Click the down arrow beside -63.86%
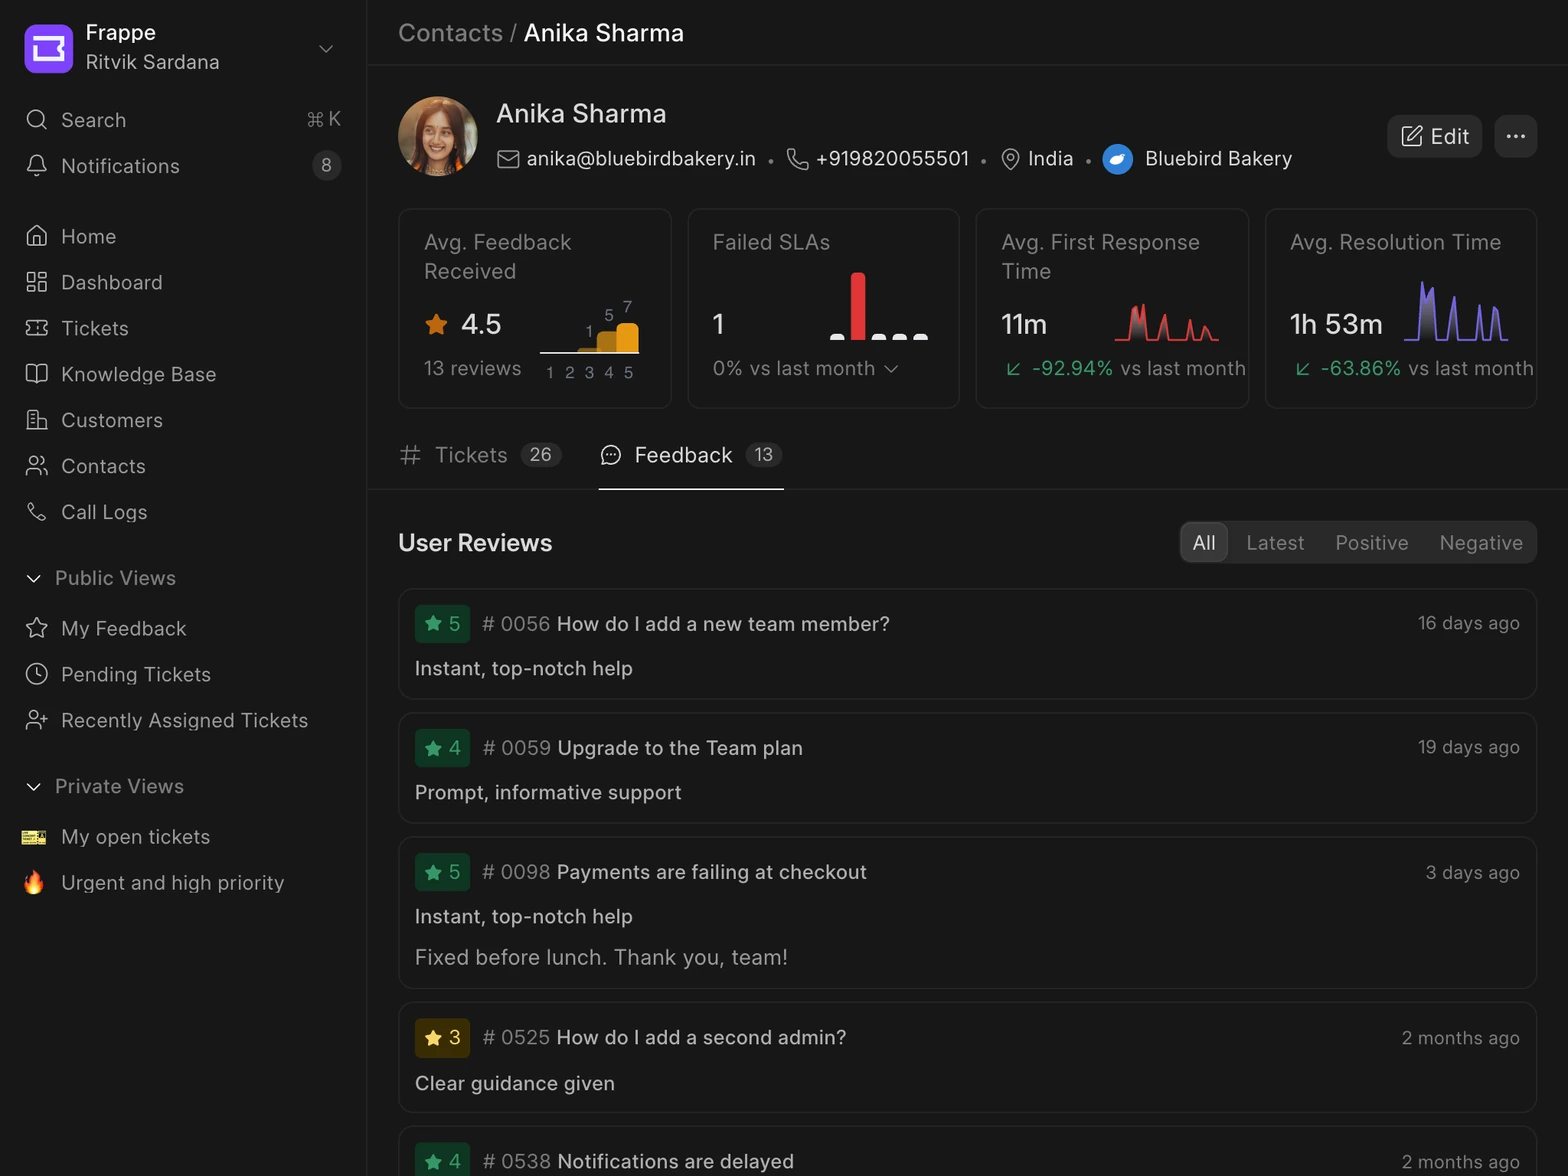Viewport: 1568px width, 1176px height. click(1302, 369)
